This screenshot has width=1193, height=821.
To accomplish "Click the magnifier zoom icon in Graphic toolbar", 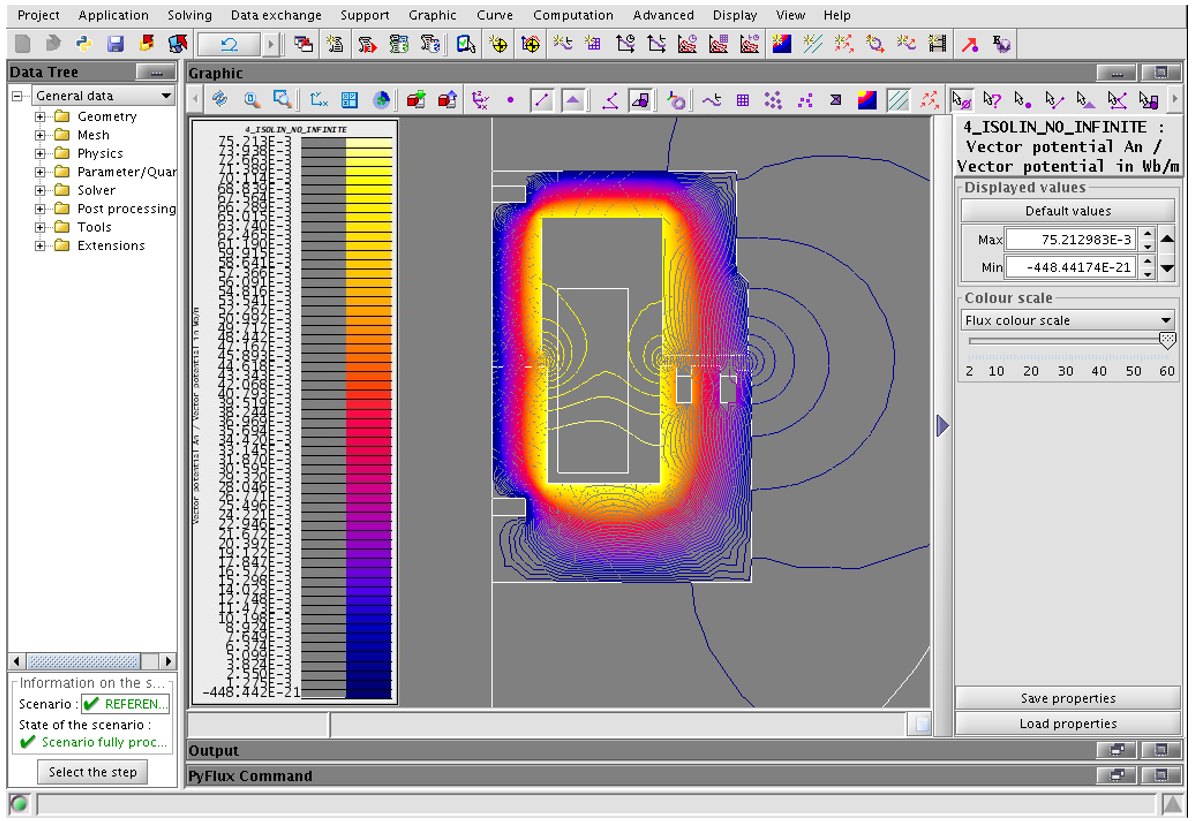I will (x=252, y=99).
